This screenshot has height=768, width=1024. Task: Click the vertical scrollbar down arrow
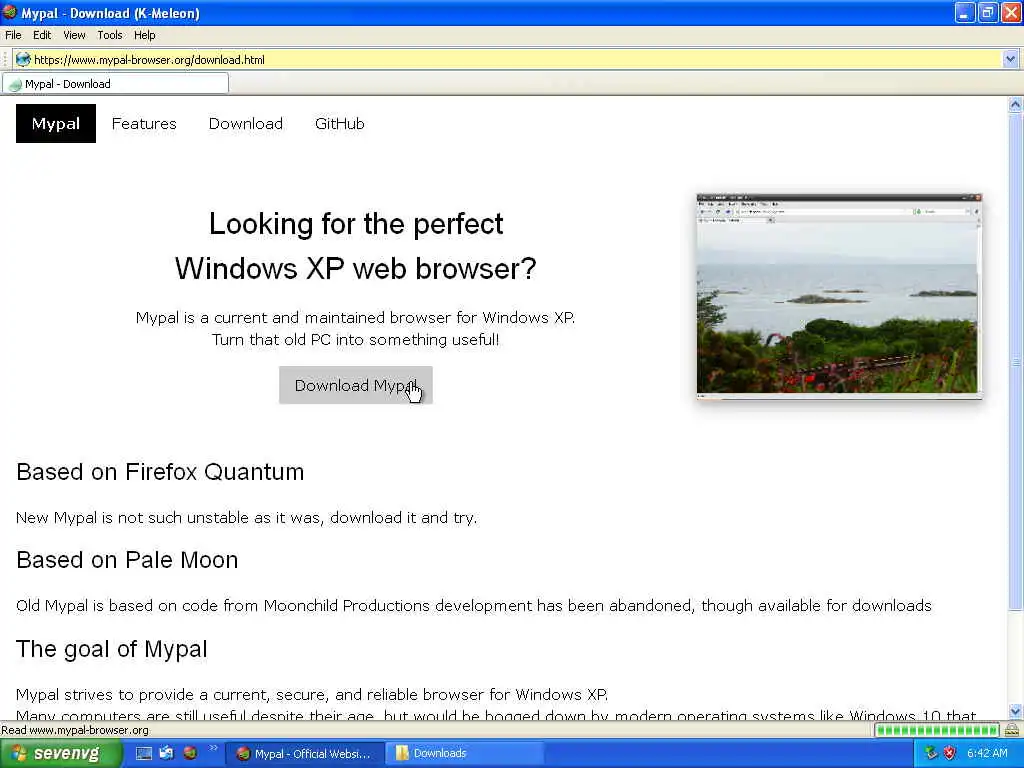pos(1015,711)
